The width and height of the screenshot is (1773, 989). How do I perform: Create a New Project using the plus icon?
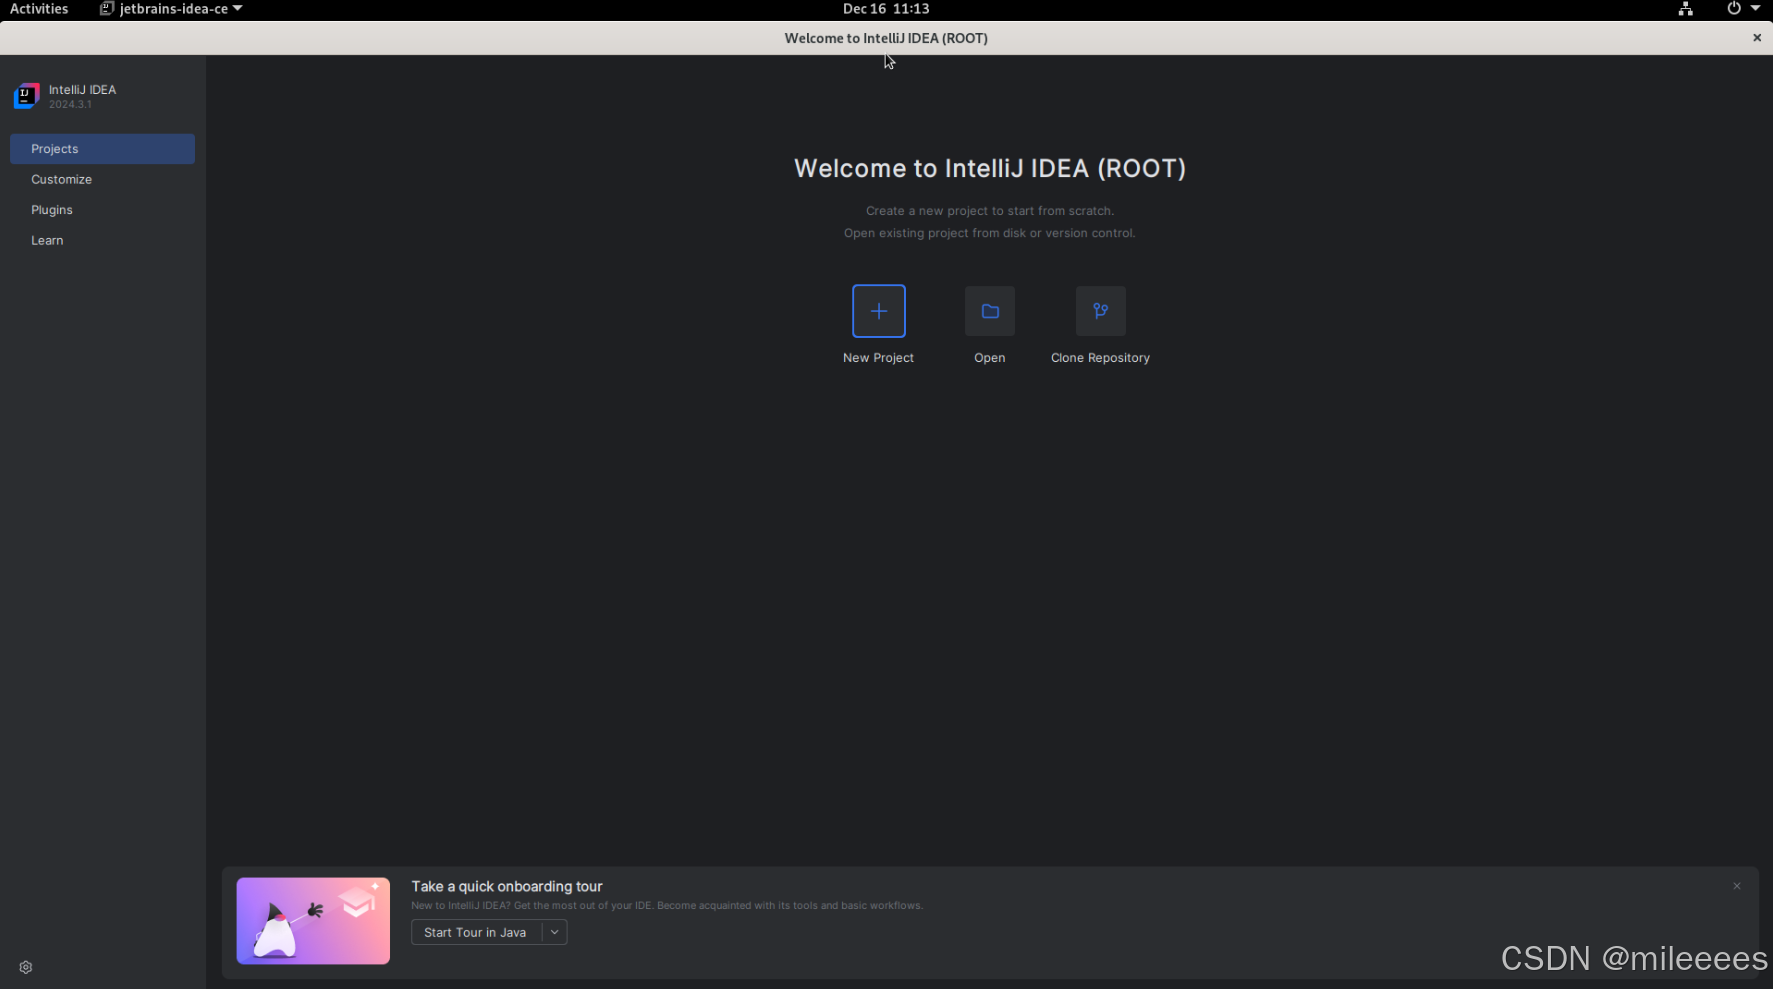878,311
